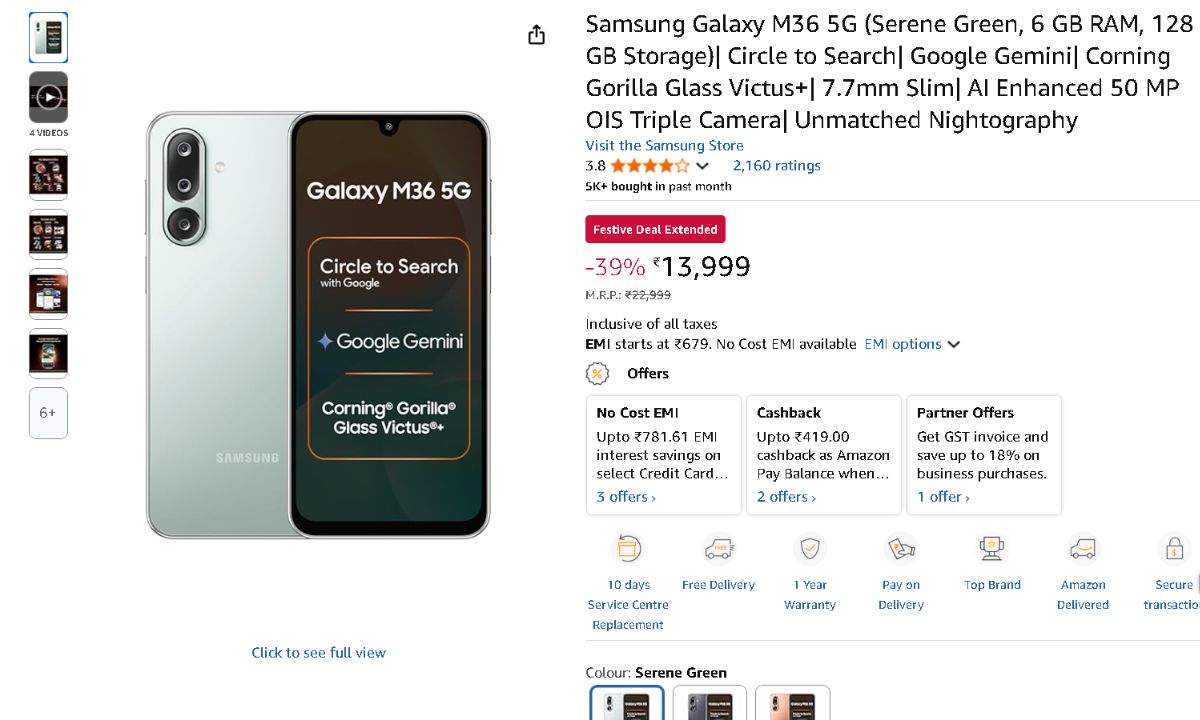Click the Top Brand trophy icon
The width and height of the screenshot is (1200, 720).
click(x=991, y=549)
